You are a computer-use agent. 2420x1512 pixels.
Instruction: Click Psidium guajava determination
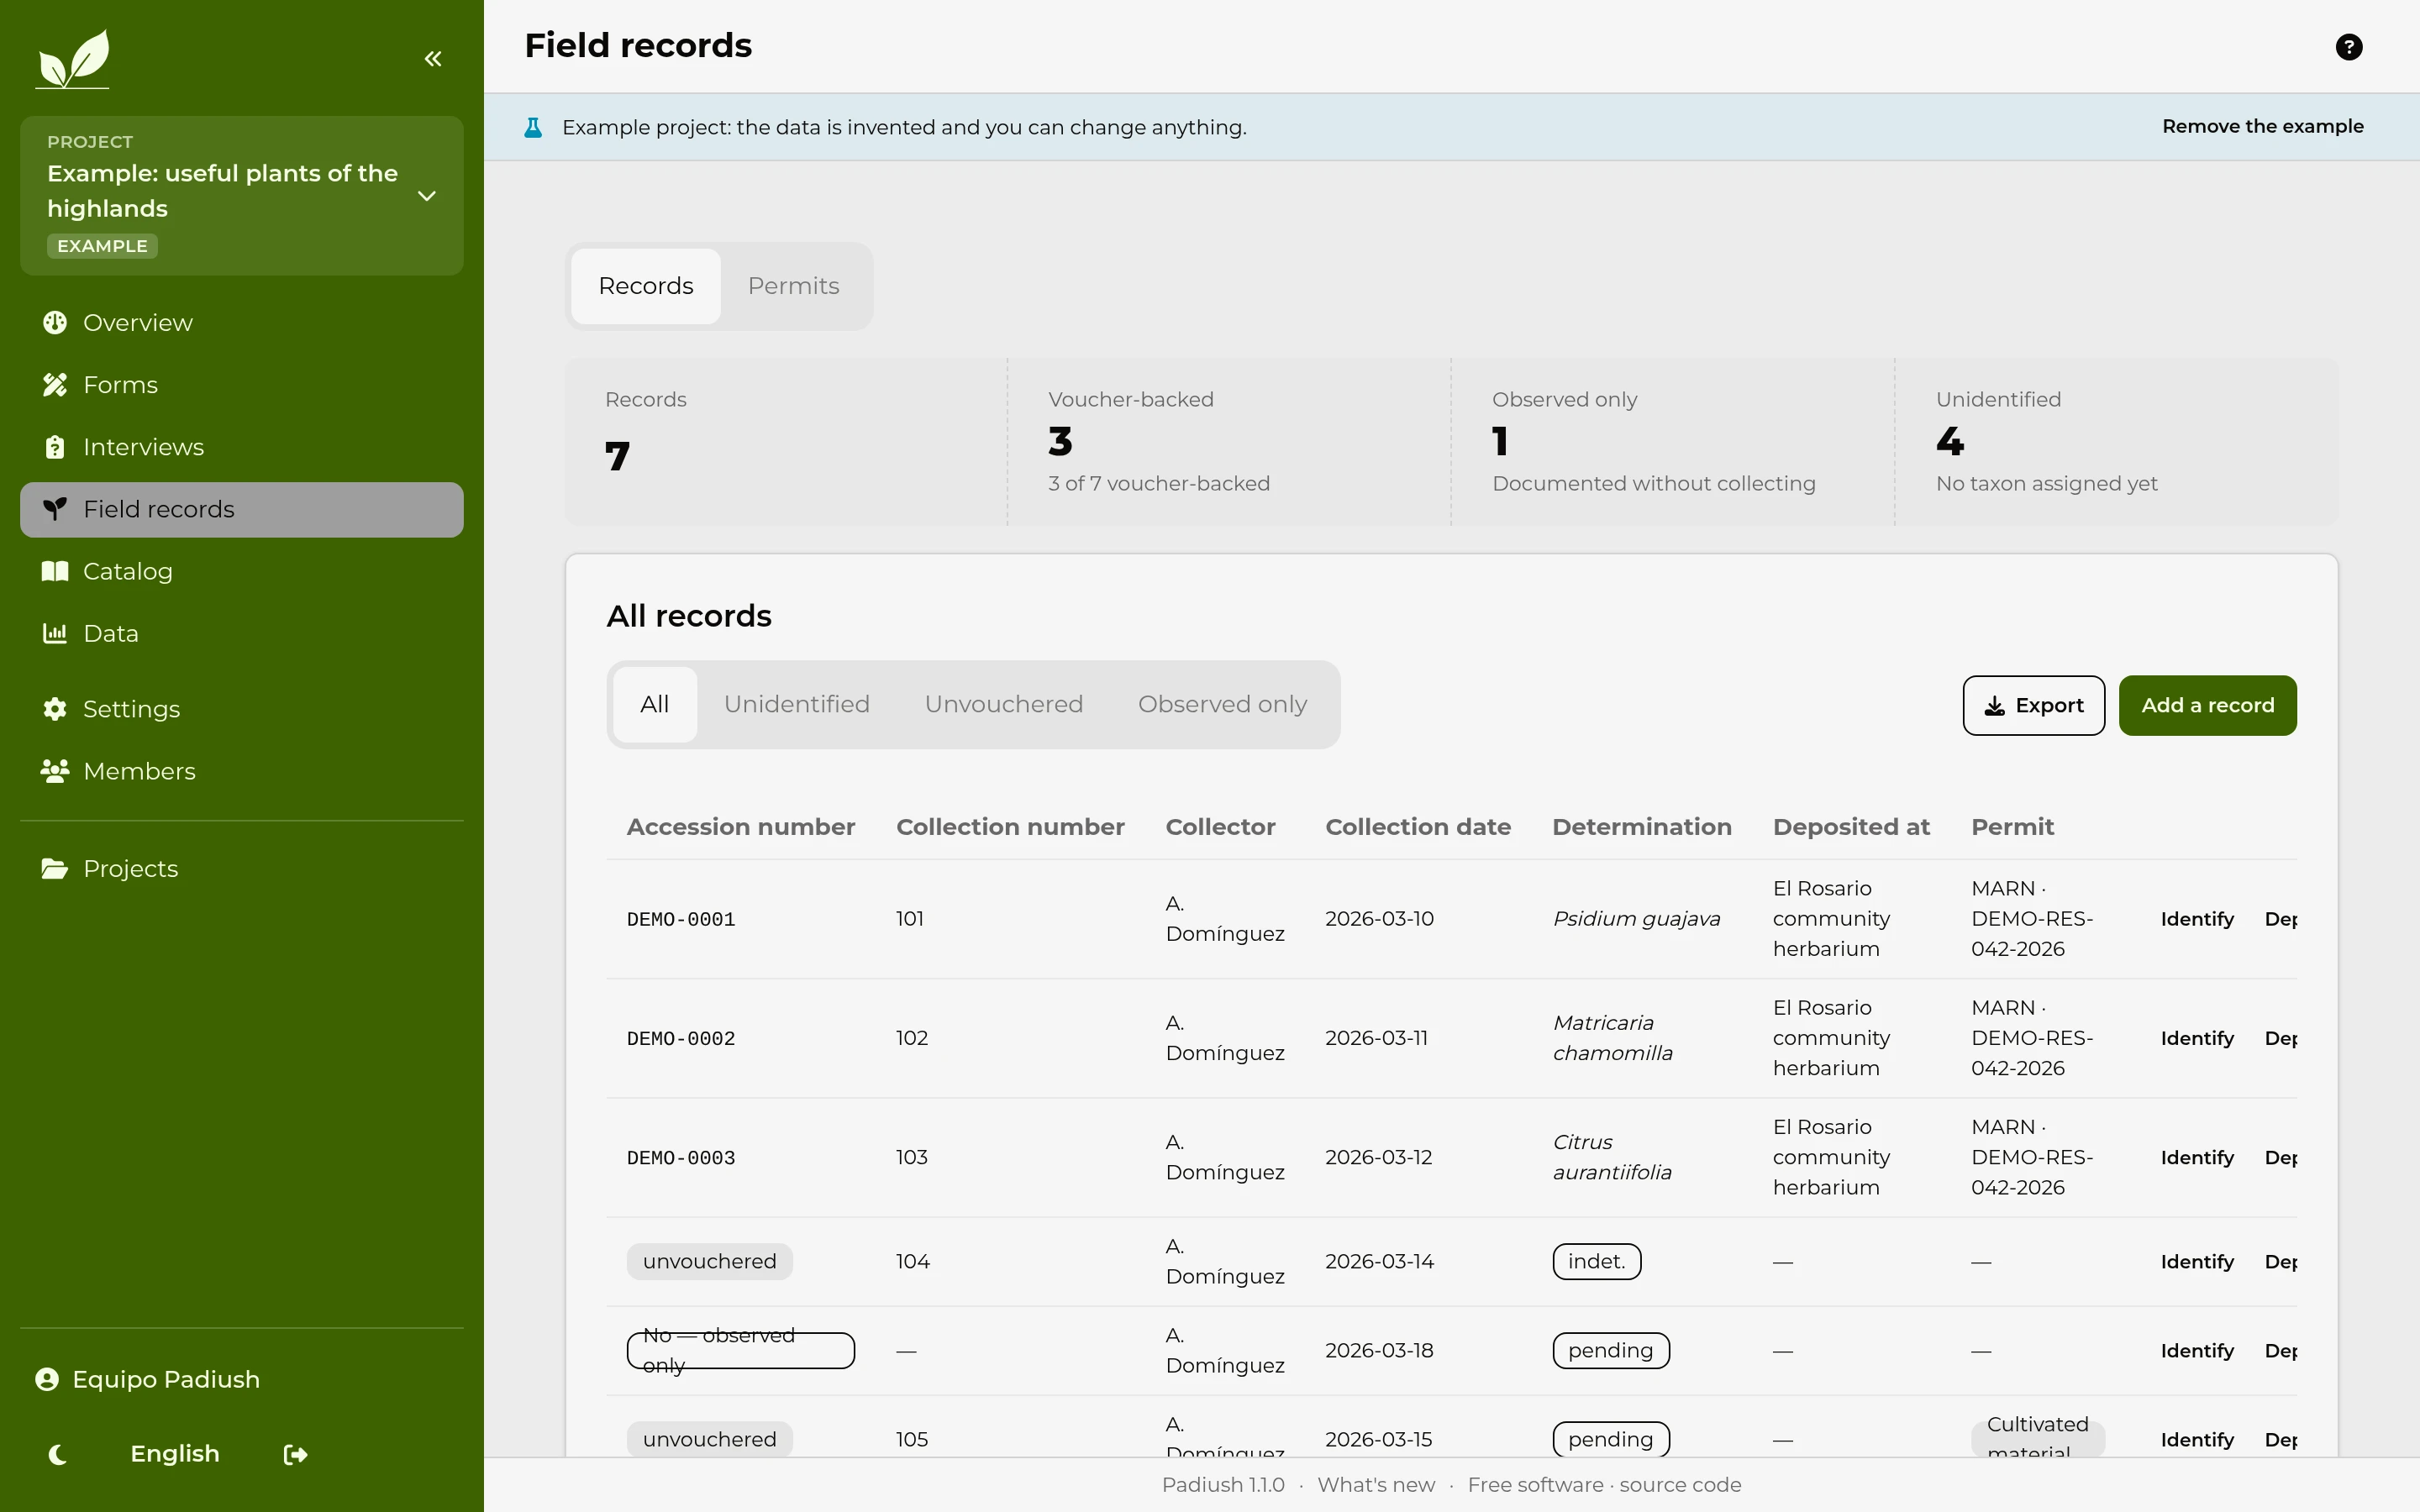coord(1637,919)
